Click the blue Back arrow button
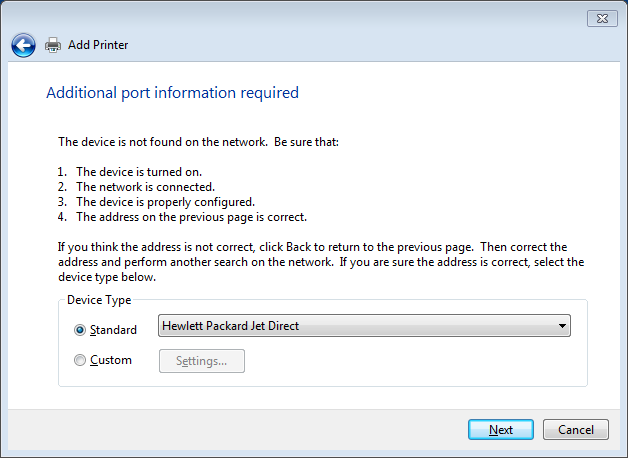The width and height of the screenshot is (628, 458). (x=23, y=45)
